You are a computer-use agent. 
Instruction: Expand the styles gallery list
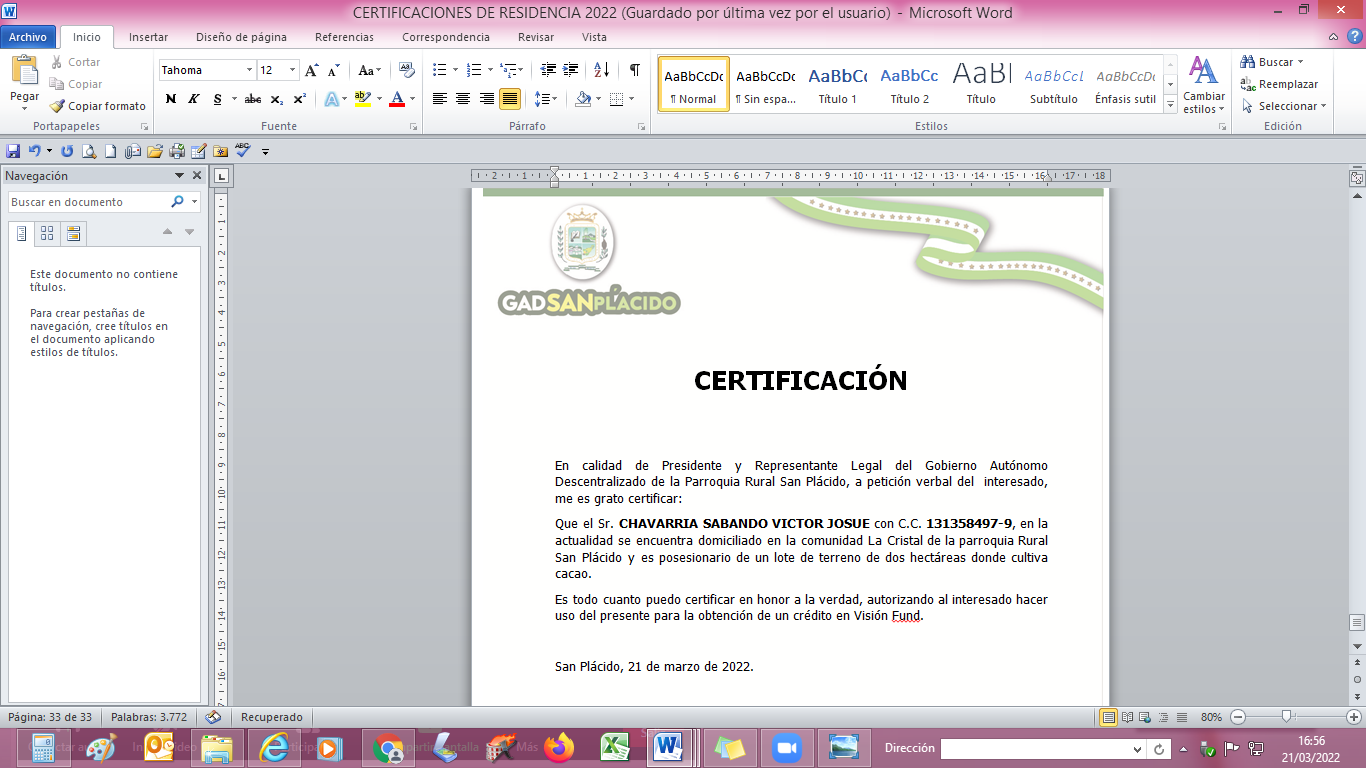(x=1170, y=105)
